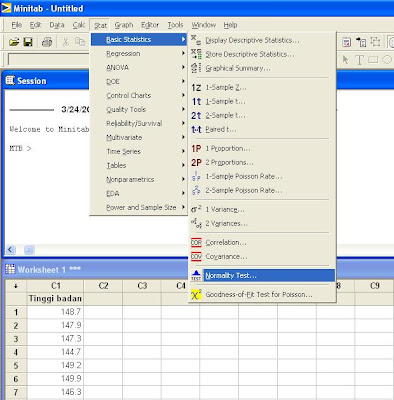Click the worksheet data direction arrow cell
Image resolution: width=394 pixels, height=400 pixels.
point(16,286)
